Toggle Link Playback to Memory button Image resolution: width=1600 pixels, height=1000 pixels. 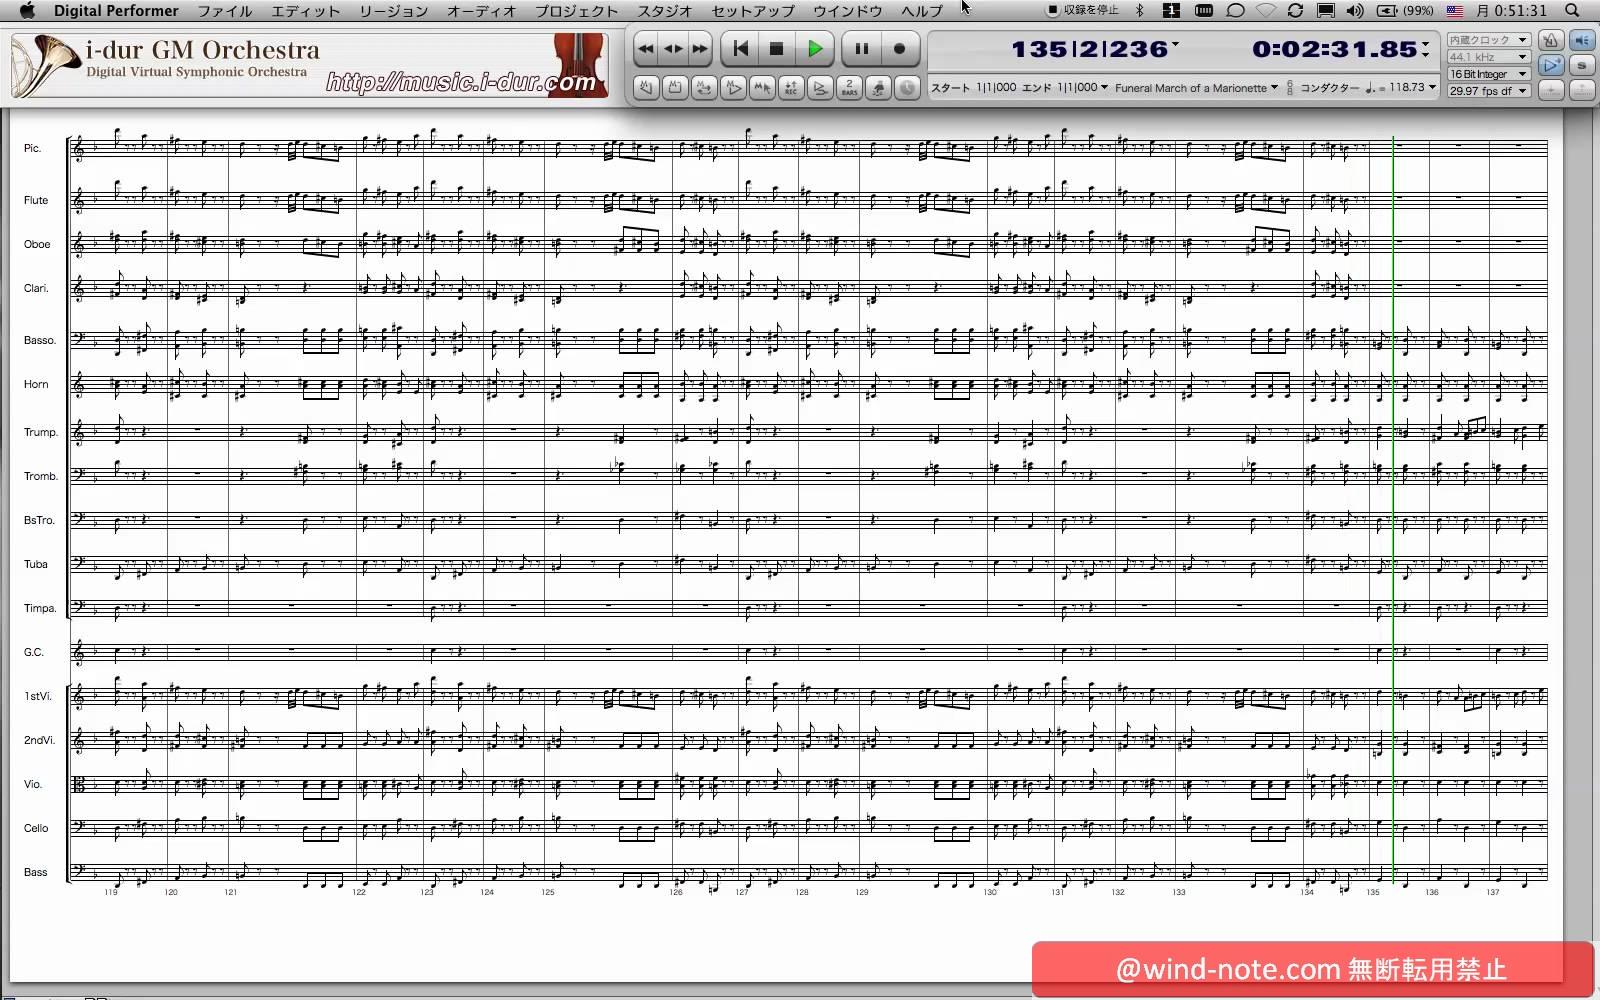(733, 88)
